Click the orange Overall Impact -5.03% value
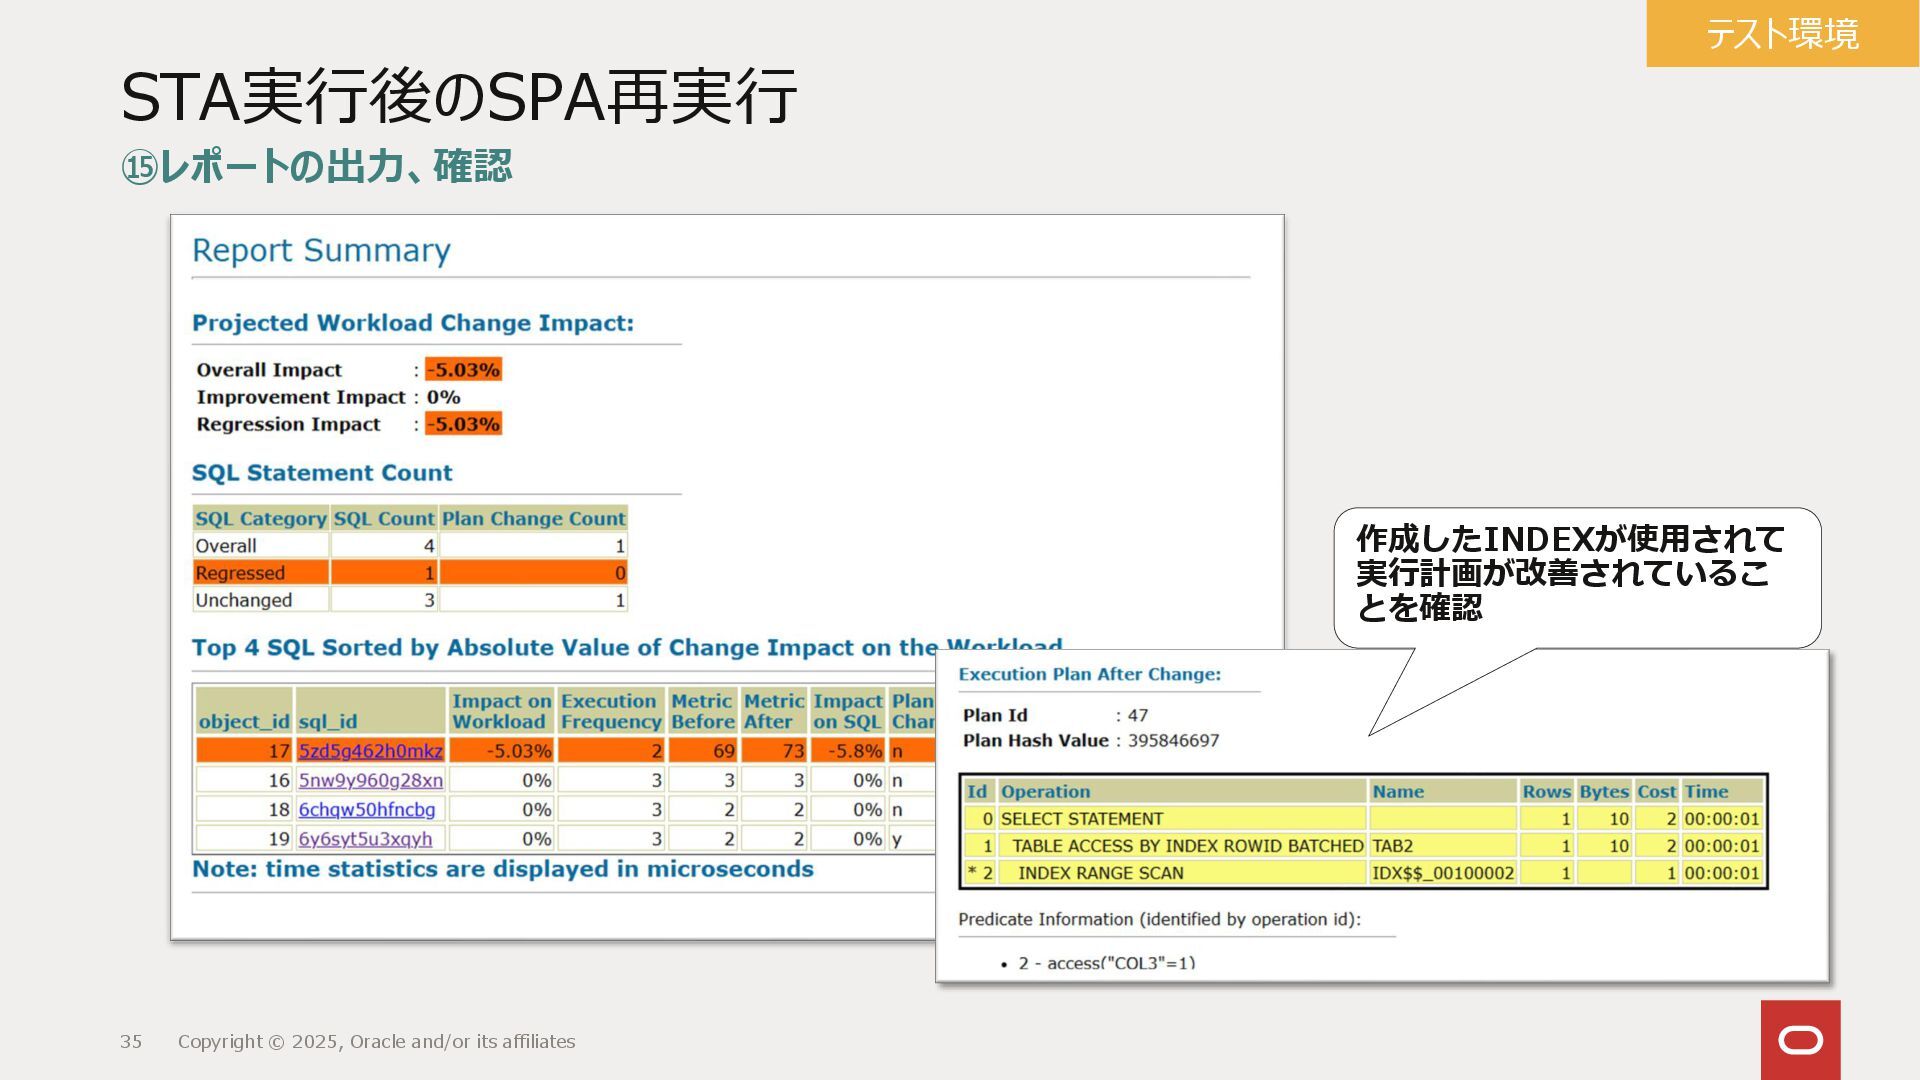This screenshot has width=1920, height=1080. point(463,370)
